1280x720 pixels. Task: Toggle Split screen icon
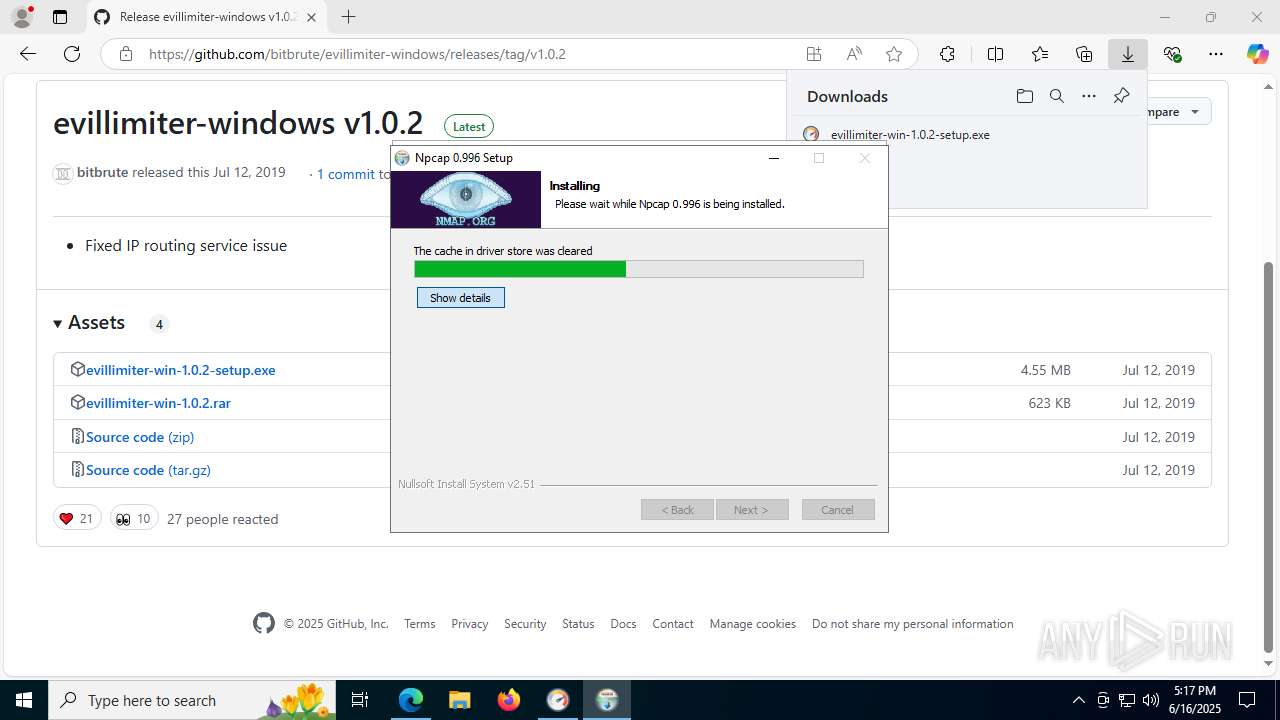[995, 54]
